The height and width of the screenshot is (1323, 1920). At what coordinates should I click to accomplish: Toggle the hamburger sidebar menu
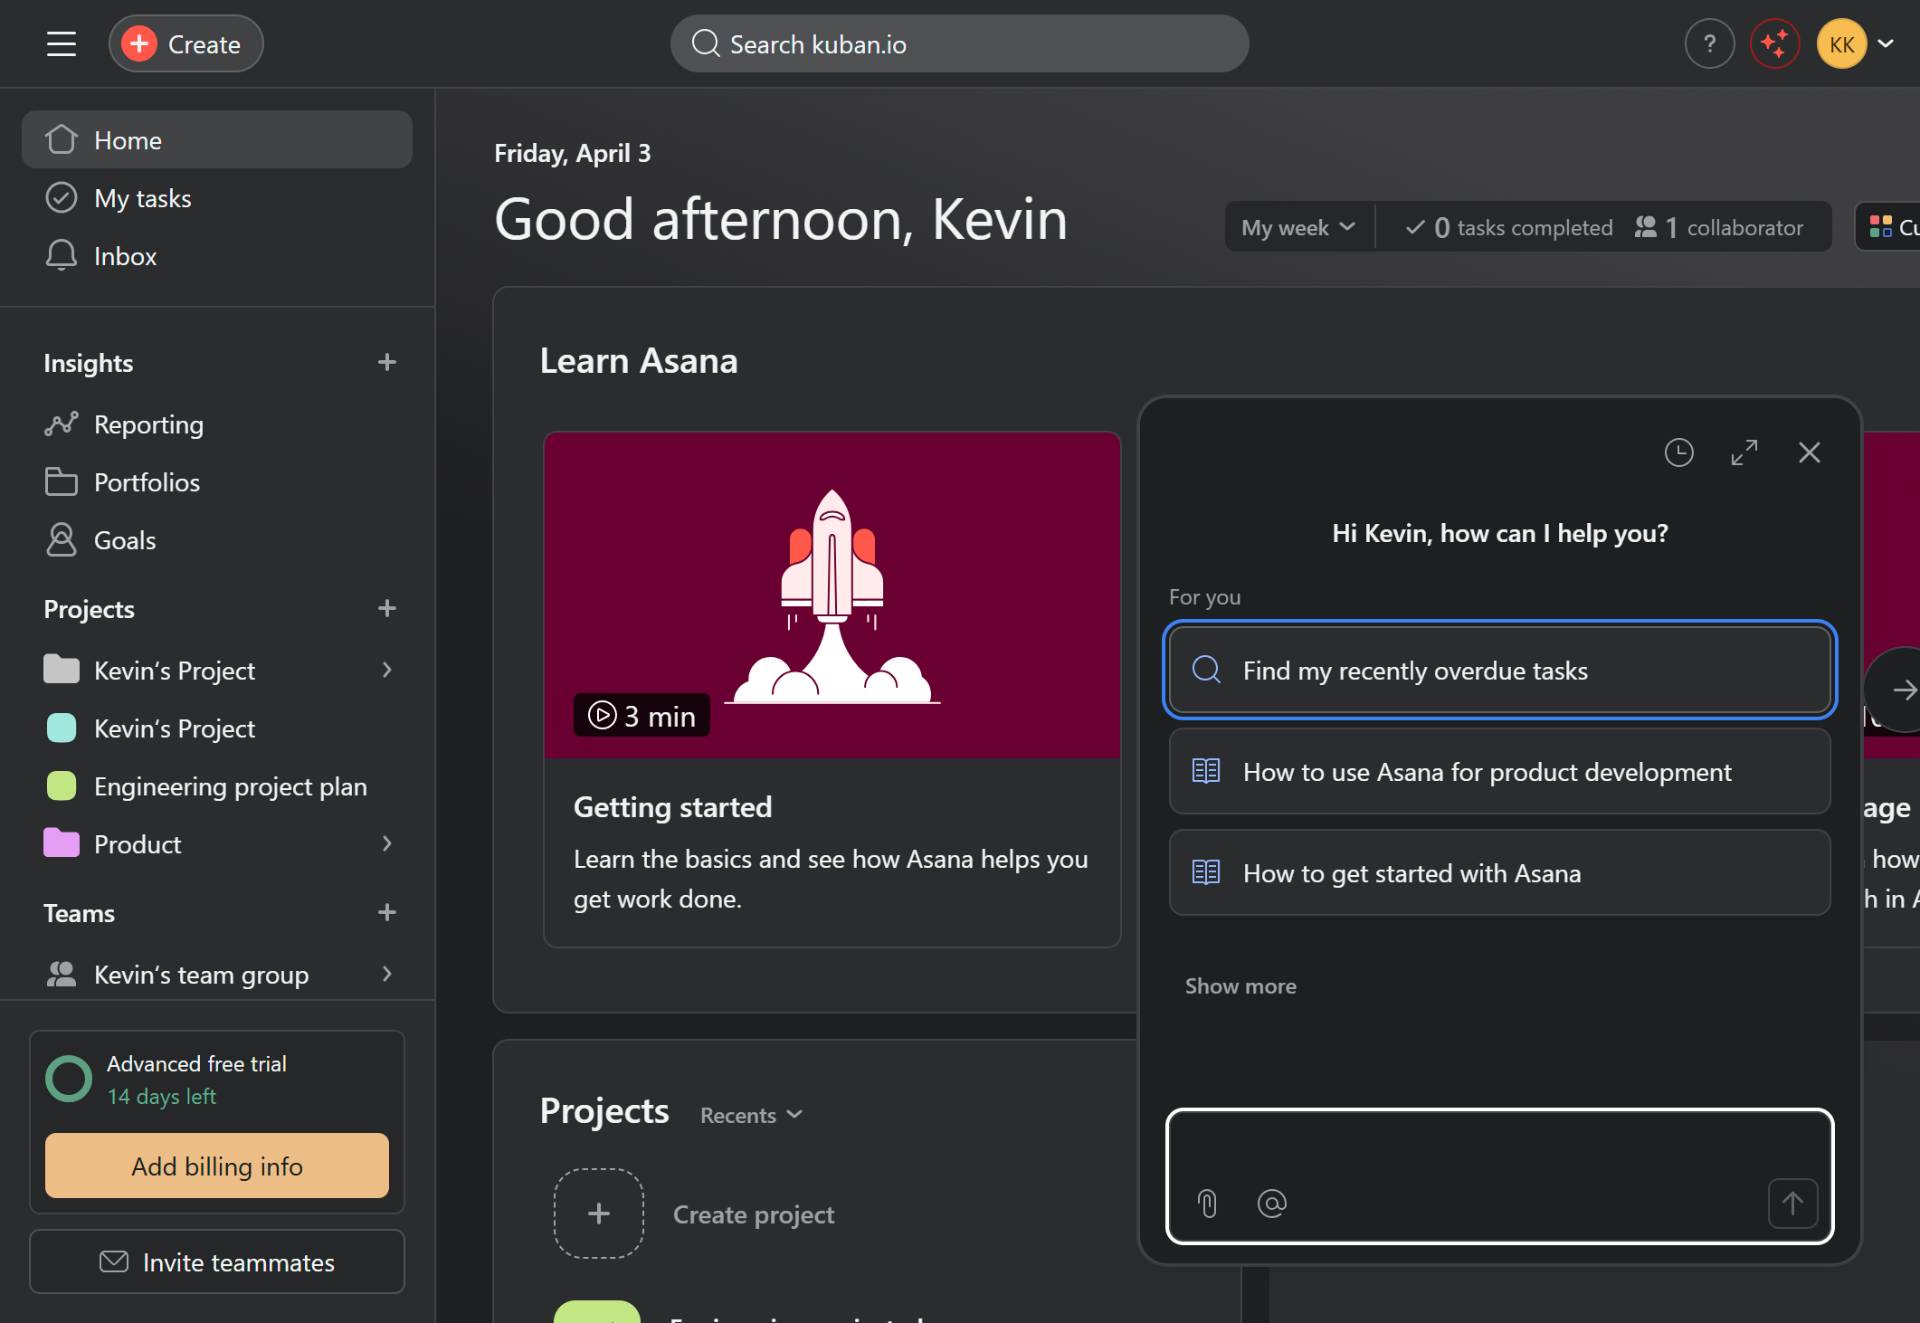61,44
